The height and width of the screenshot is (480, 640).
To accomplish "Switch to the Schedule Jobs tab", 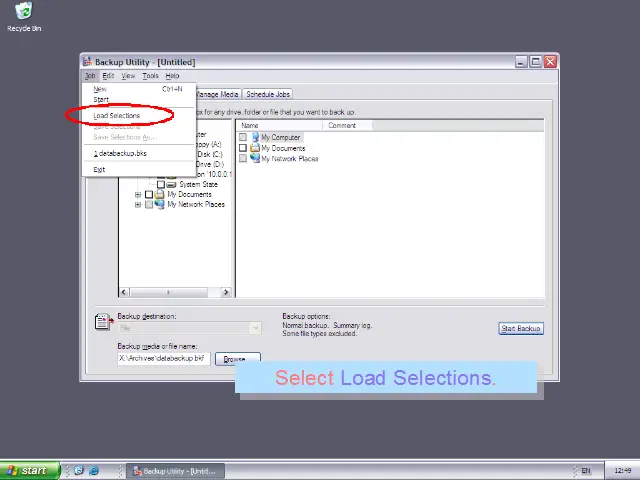I will [267, 94].
